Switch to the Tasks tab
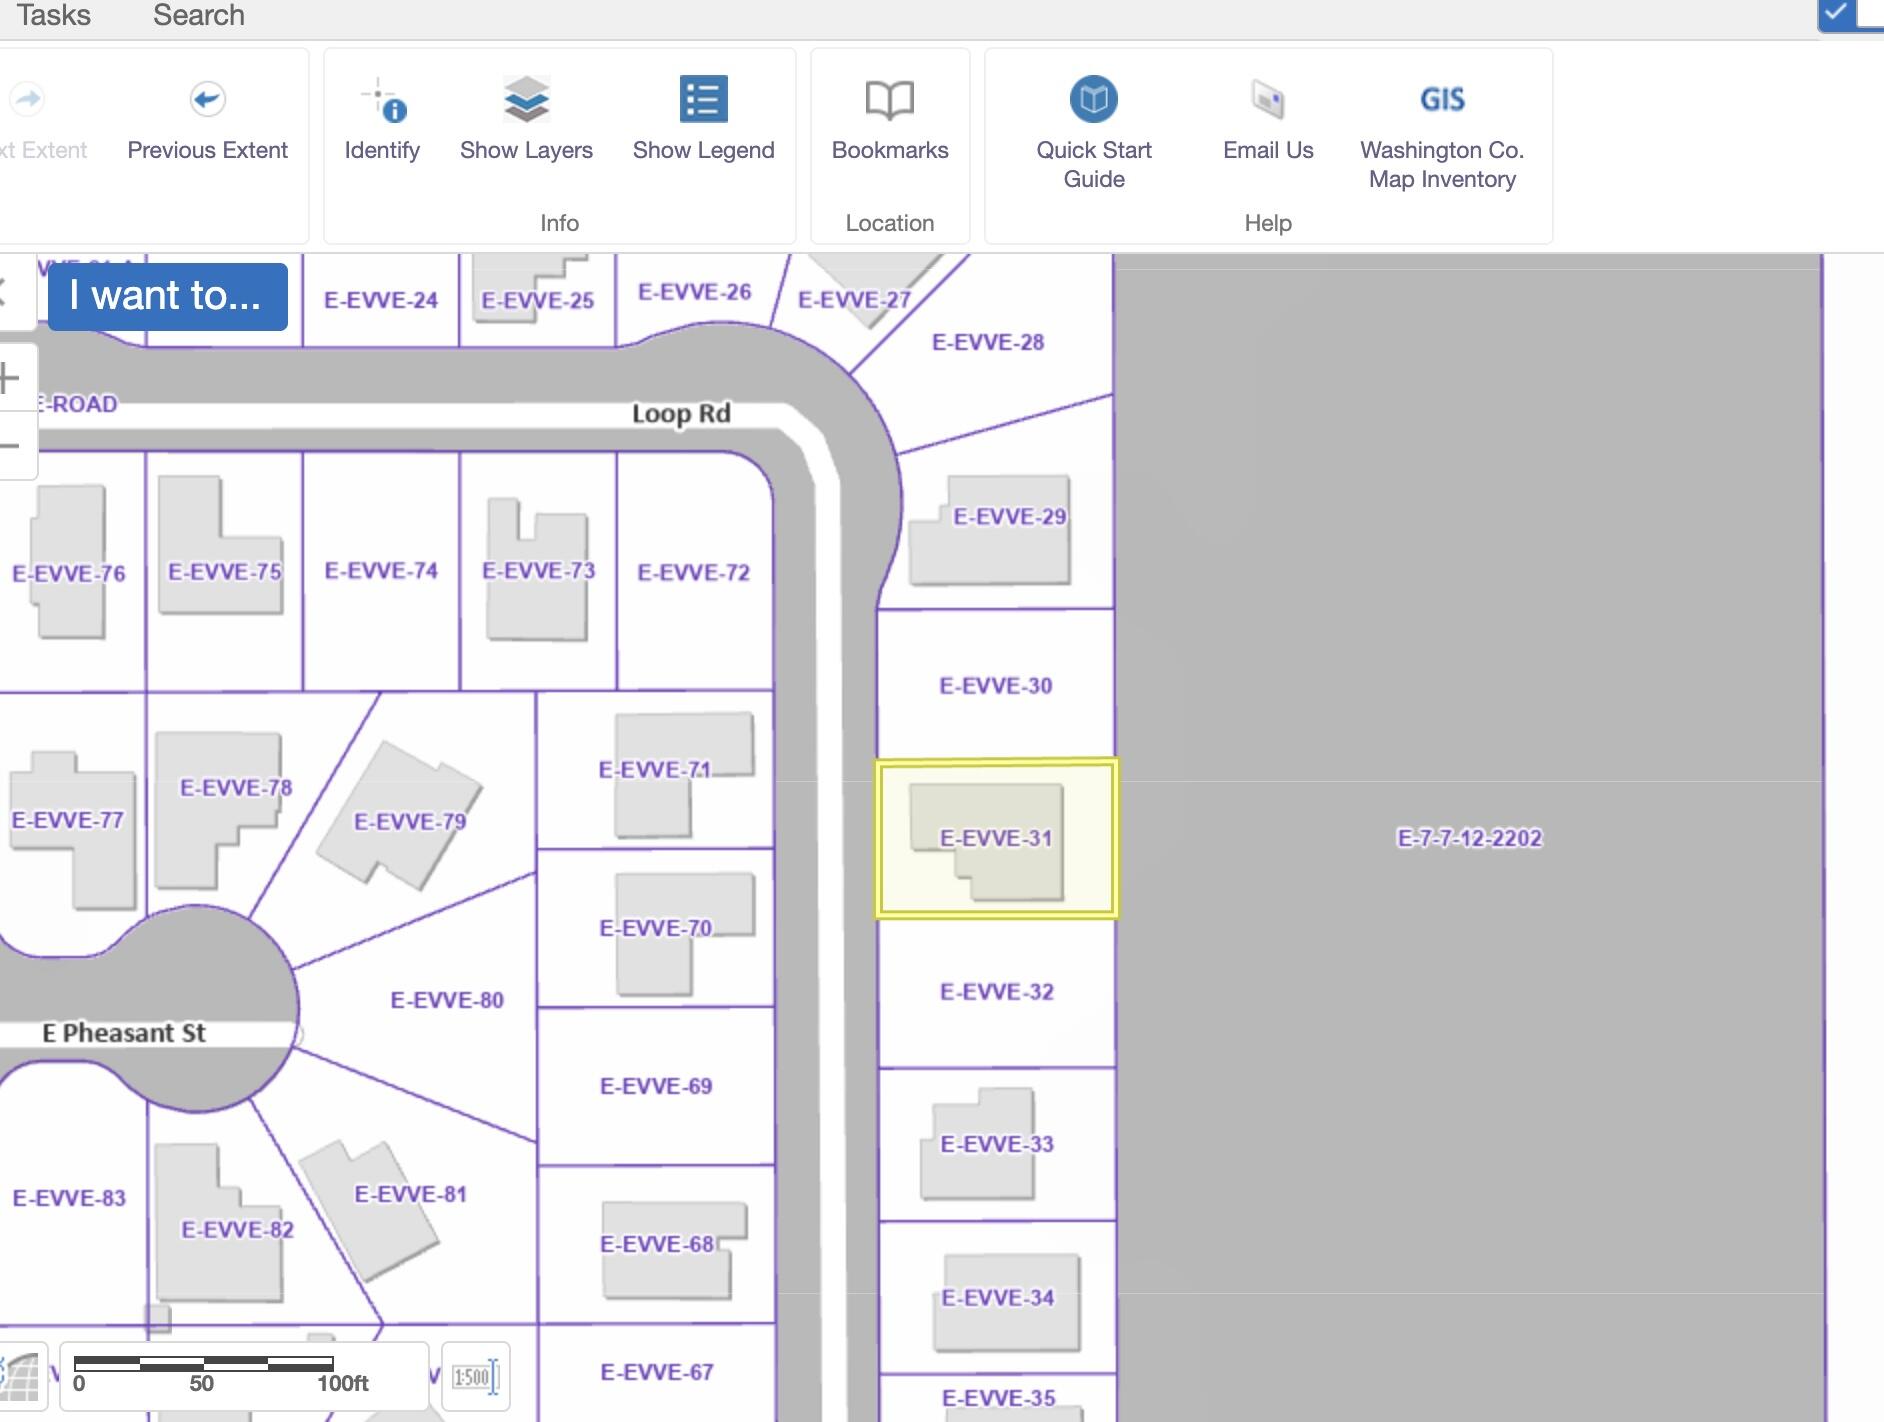 (53, 16)
